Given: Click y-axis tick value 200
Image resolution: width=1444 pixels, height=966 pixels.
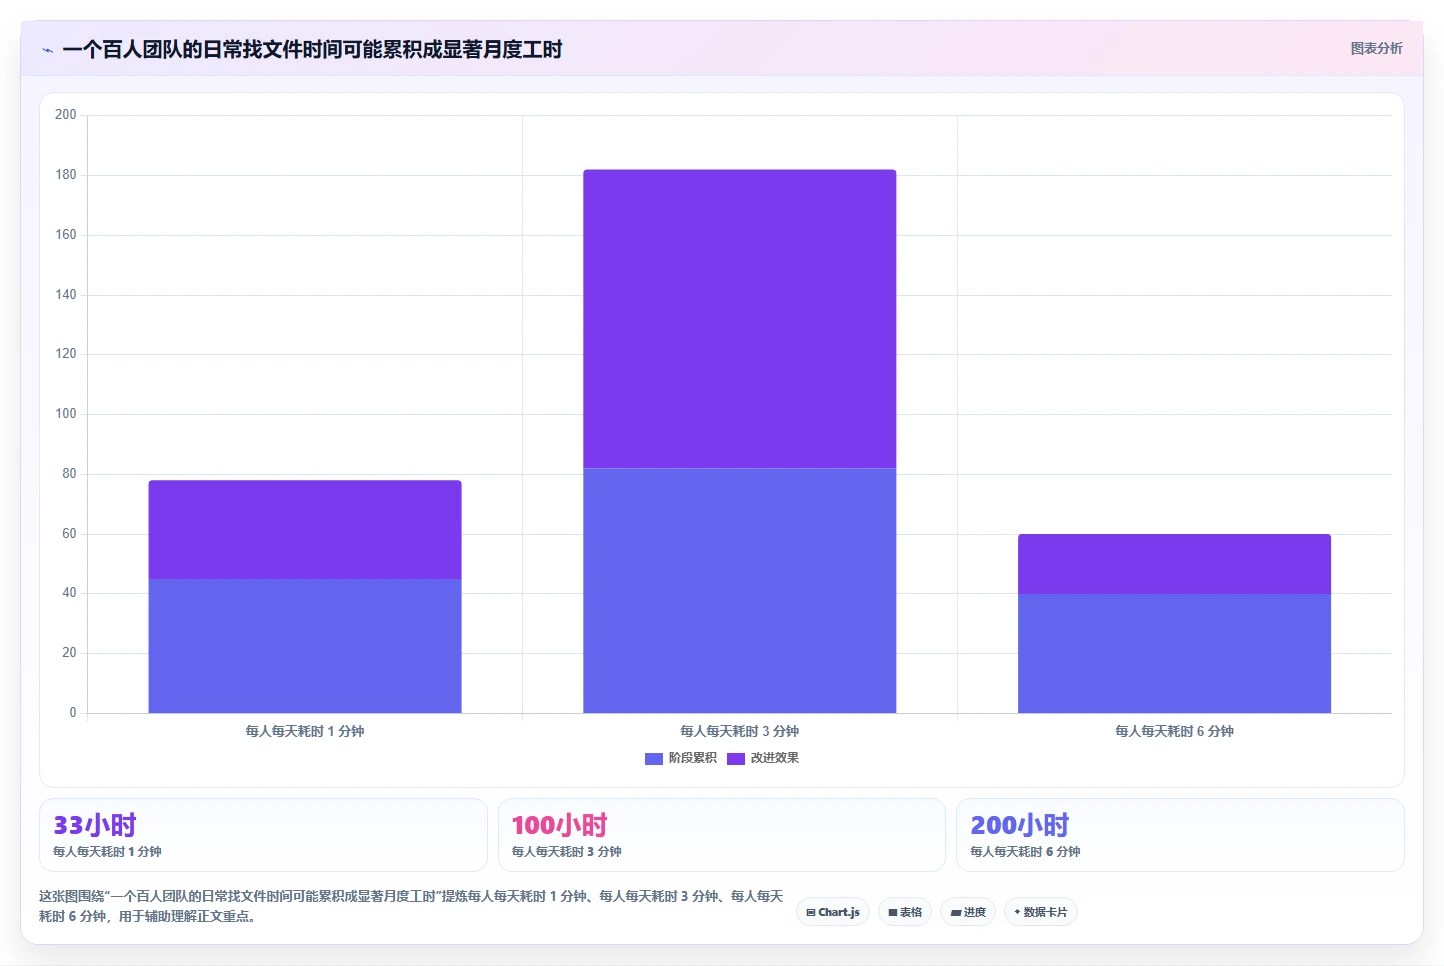Looking at the screenshot, I should pos(66,115).
